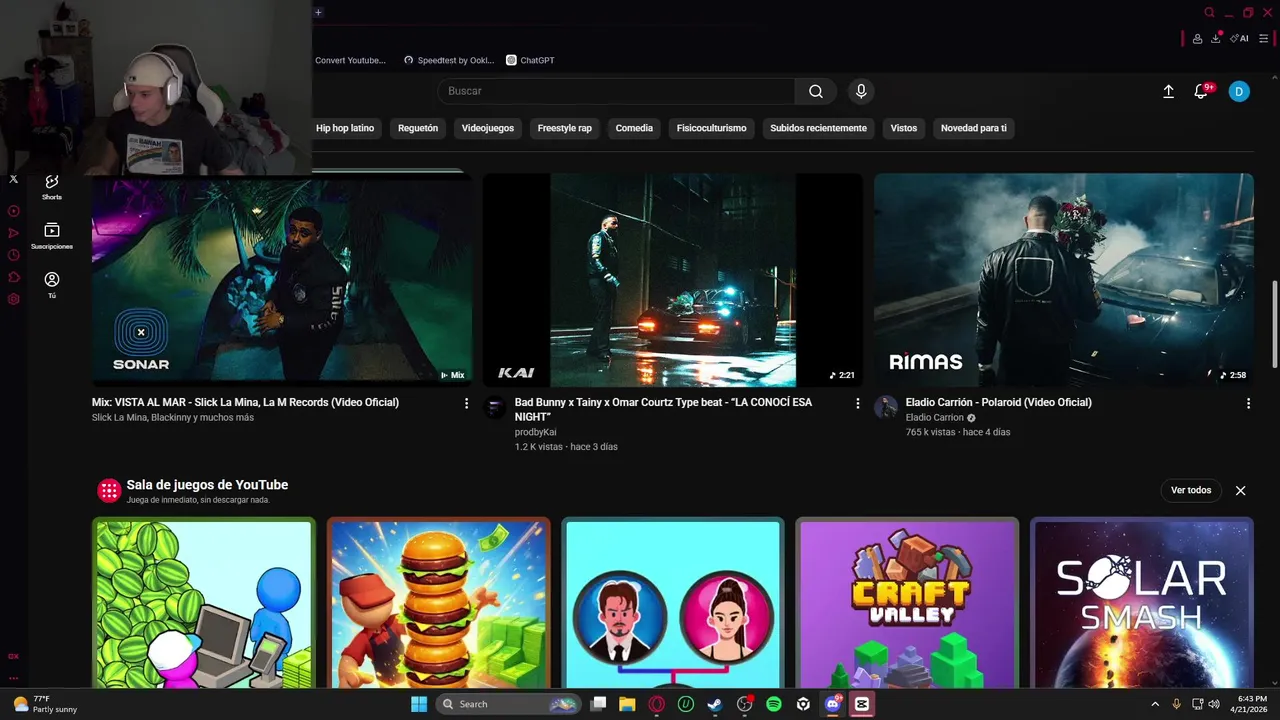The width and height of the screenshot is (1280, 720).
Task: Open the Solar Smash game card
Action: coord(1141,603)
